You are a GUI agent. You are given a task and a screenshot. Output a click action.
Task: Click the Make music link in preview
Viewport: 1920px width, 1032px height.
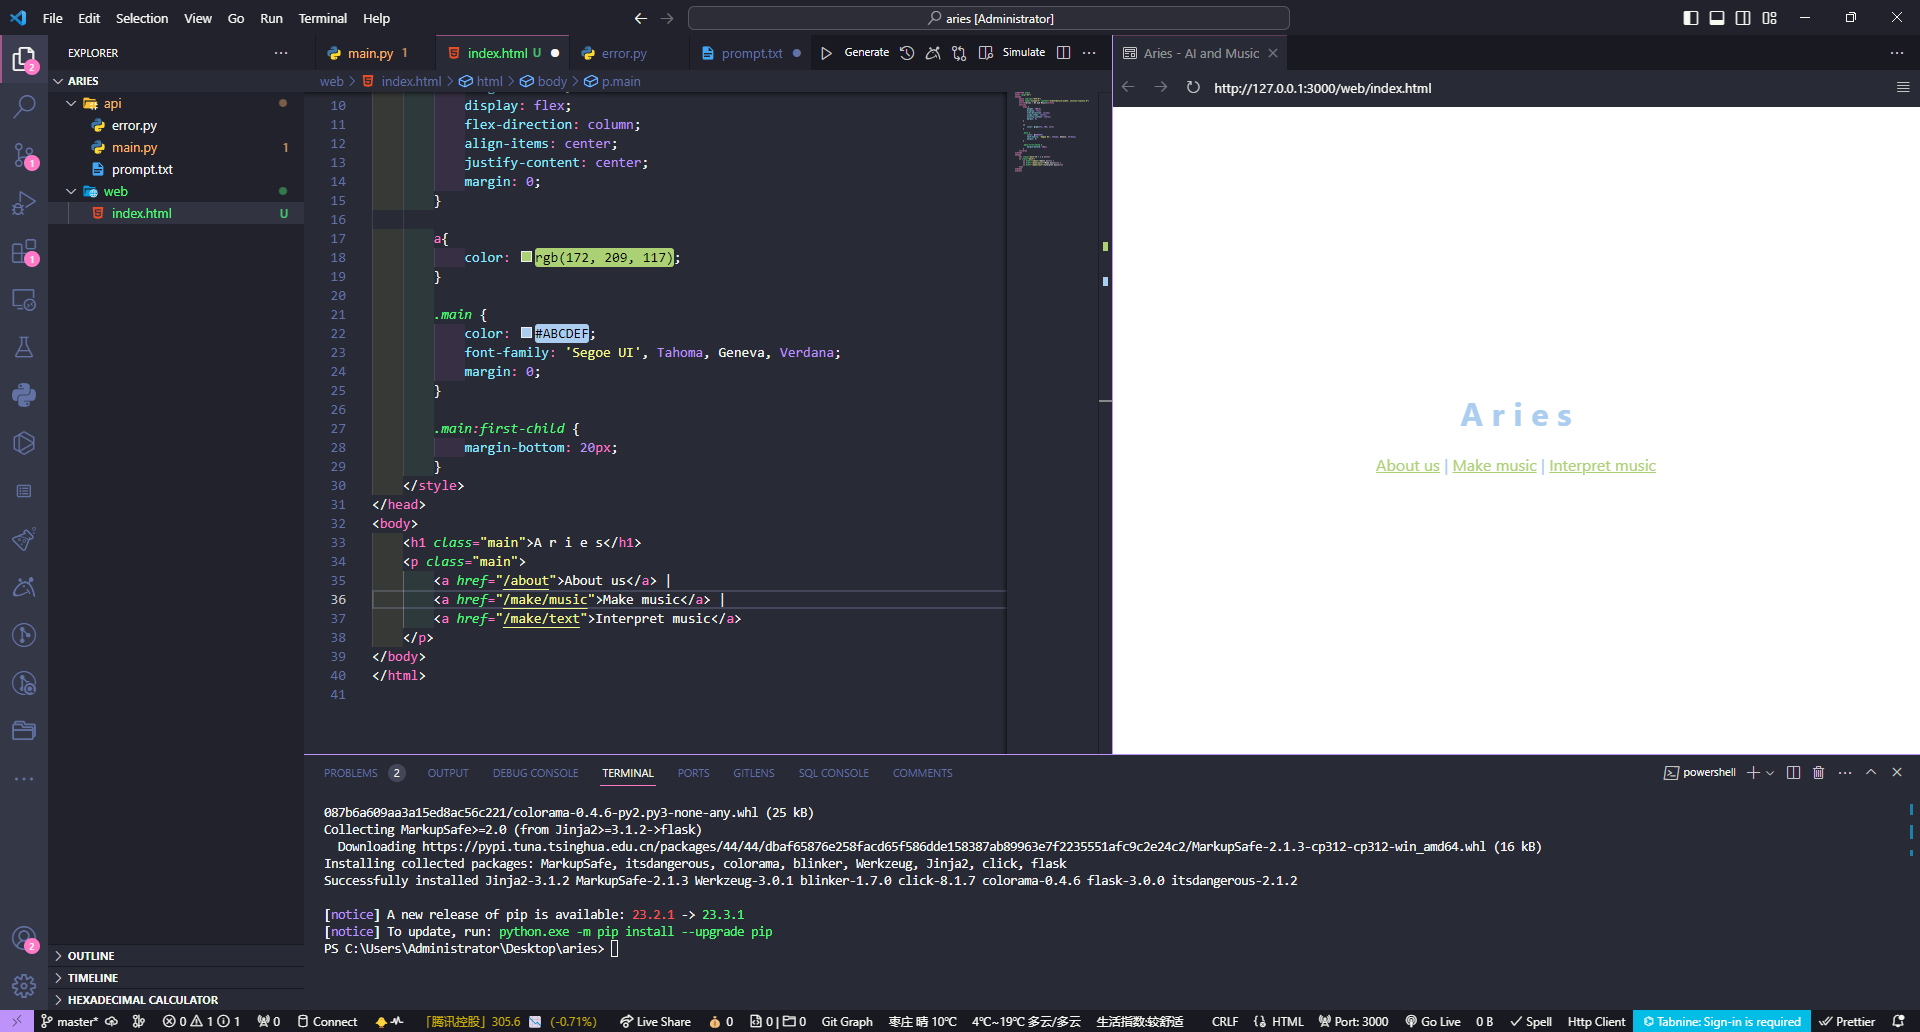(1494, 466)
